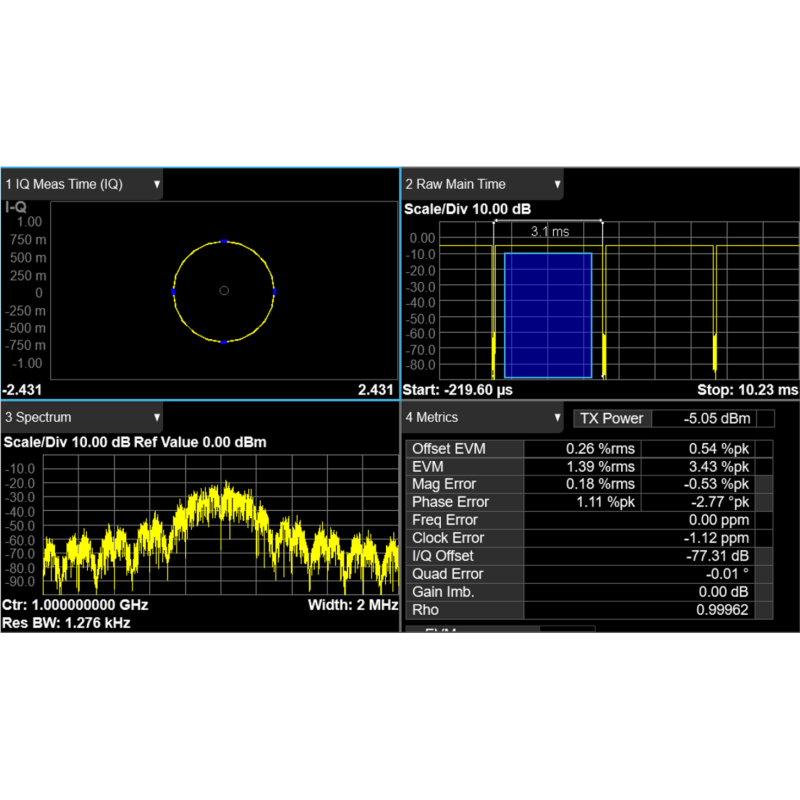Click the Stop 10.23 ms time readout
800x800 pixels.
(x=747, y=389)
